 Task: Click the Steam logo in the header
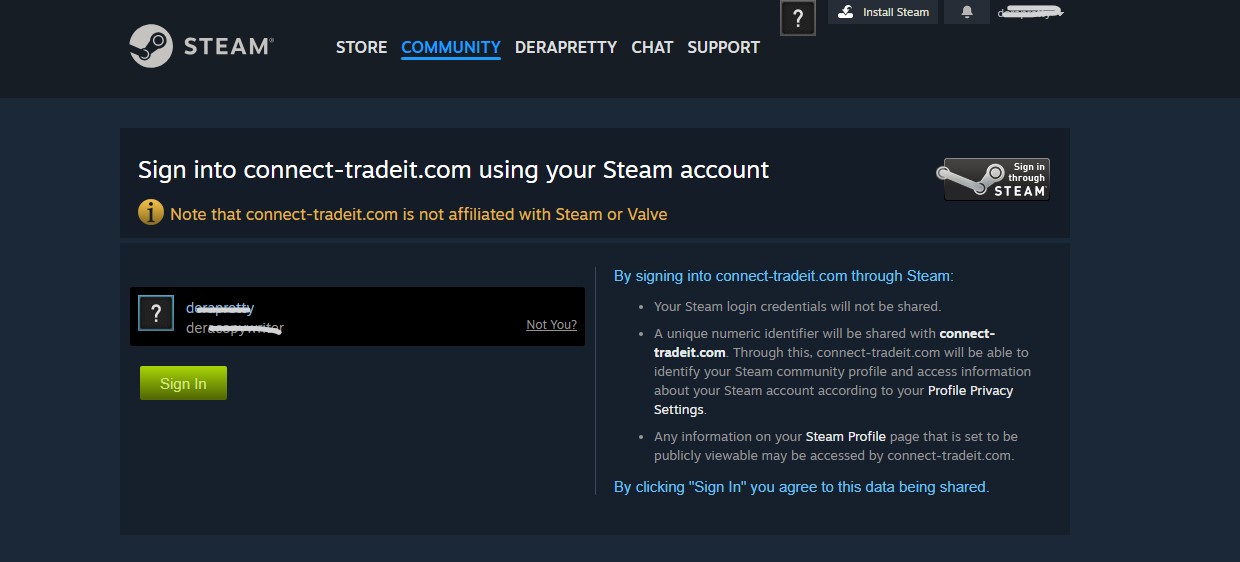[151, 46]
